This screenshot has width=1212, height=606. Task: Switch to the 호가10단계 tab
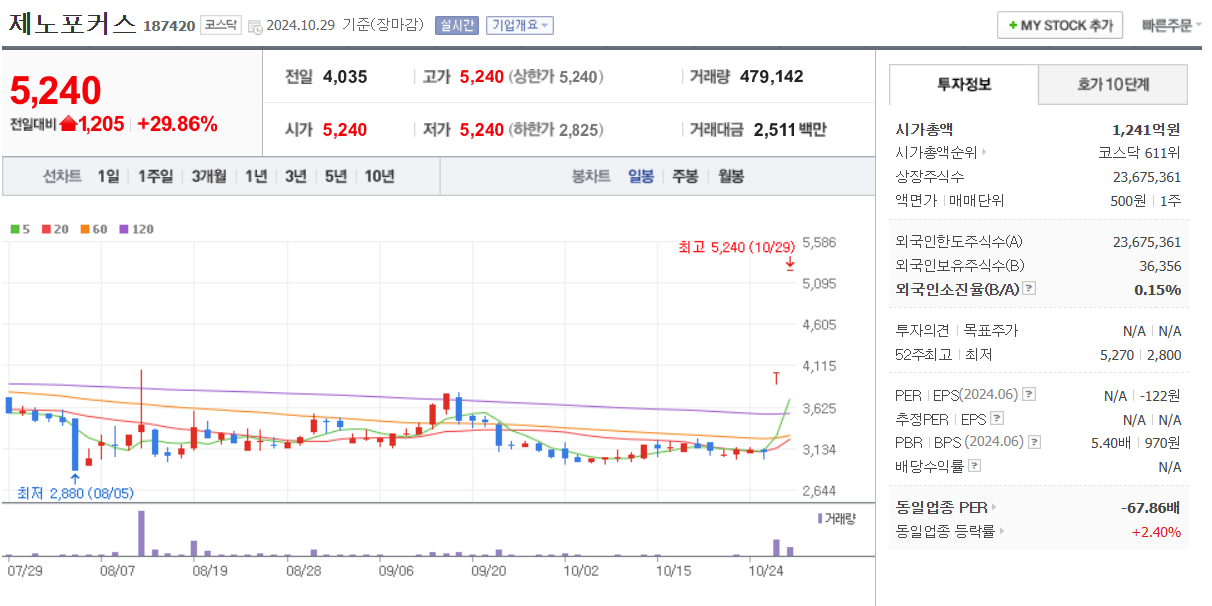tap(1113, 85)
